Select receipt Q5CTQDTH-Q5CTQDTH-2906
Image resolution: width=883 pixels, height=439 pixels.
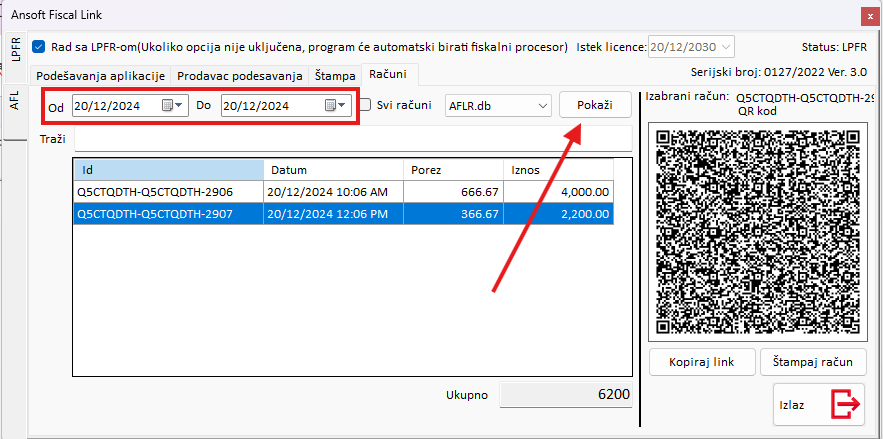[x=168, y=192]
